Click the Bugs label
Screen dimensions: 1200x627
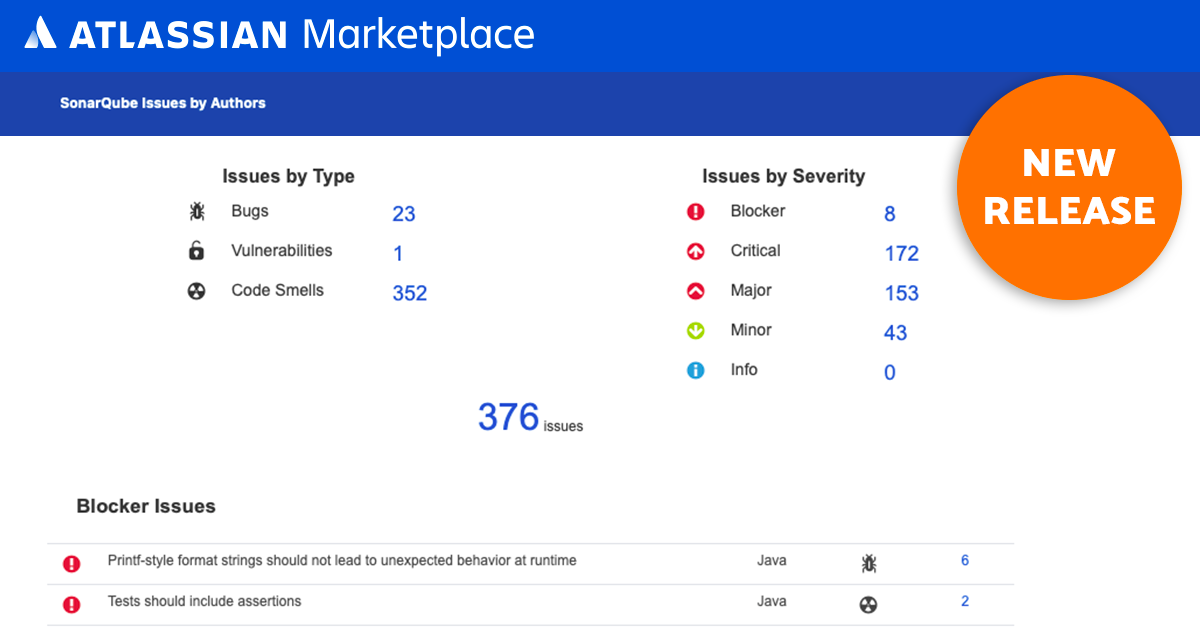pos(250,211)
